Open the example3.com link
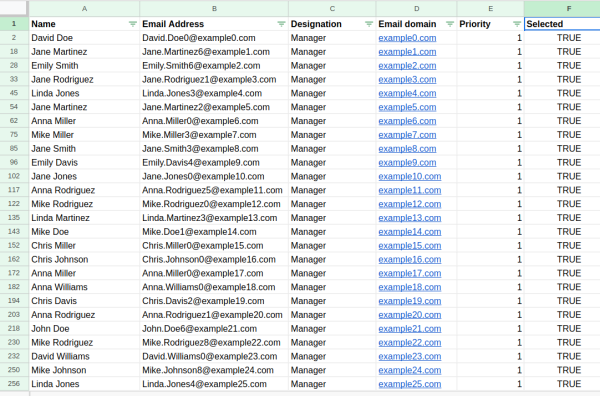This screenshot has height=396, width=600. tap(407, 79)
